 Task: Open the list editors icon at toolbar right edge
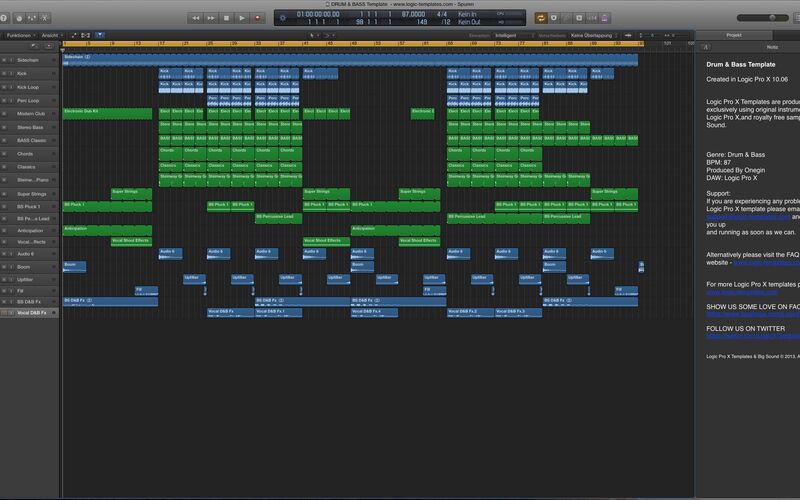[x=796, y=18]
